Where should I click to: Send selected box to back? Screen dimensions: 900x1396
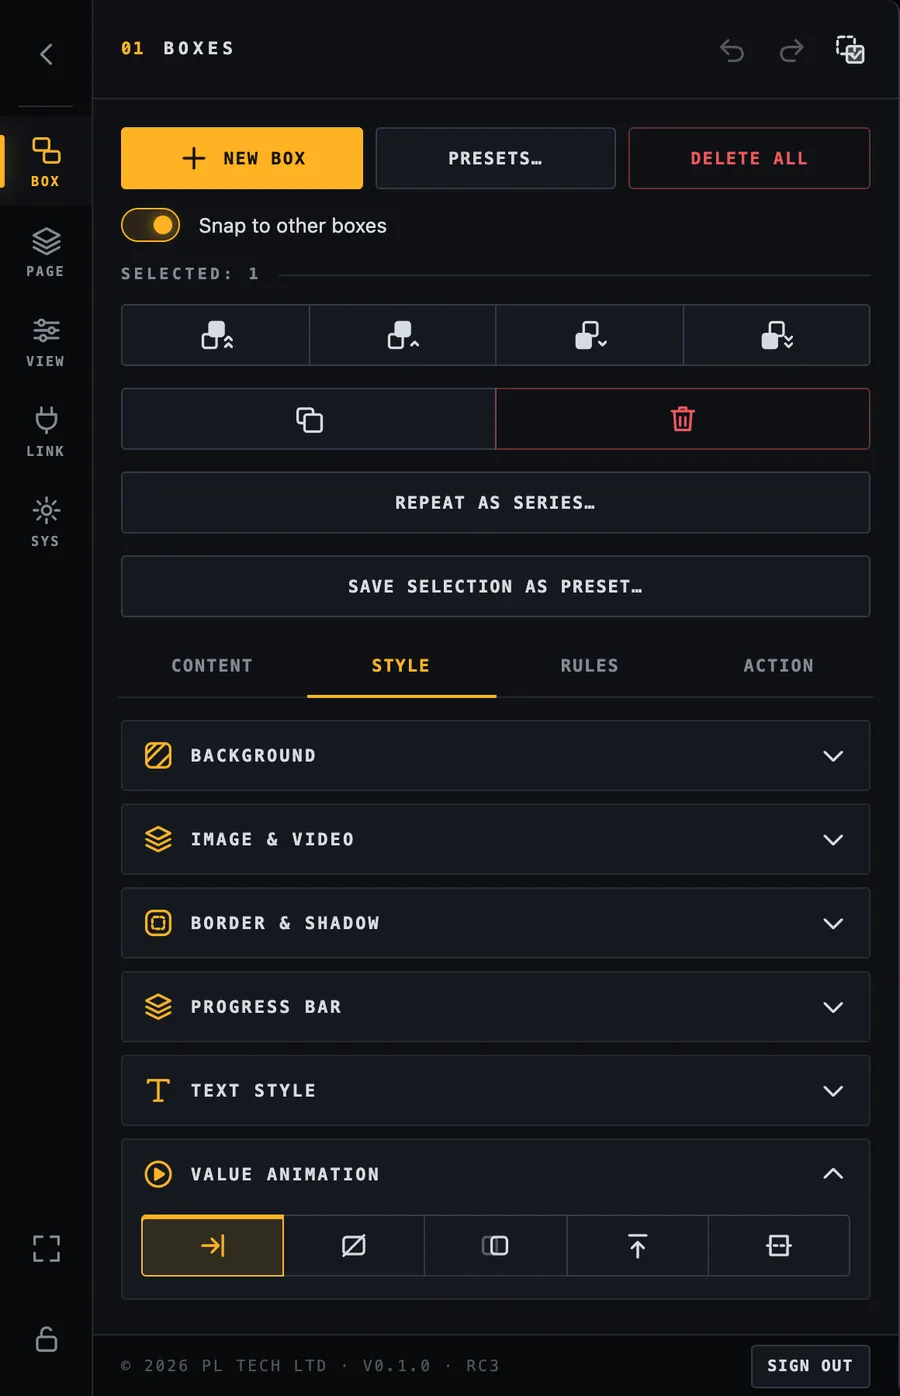(777, 335)
